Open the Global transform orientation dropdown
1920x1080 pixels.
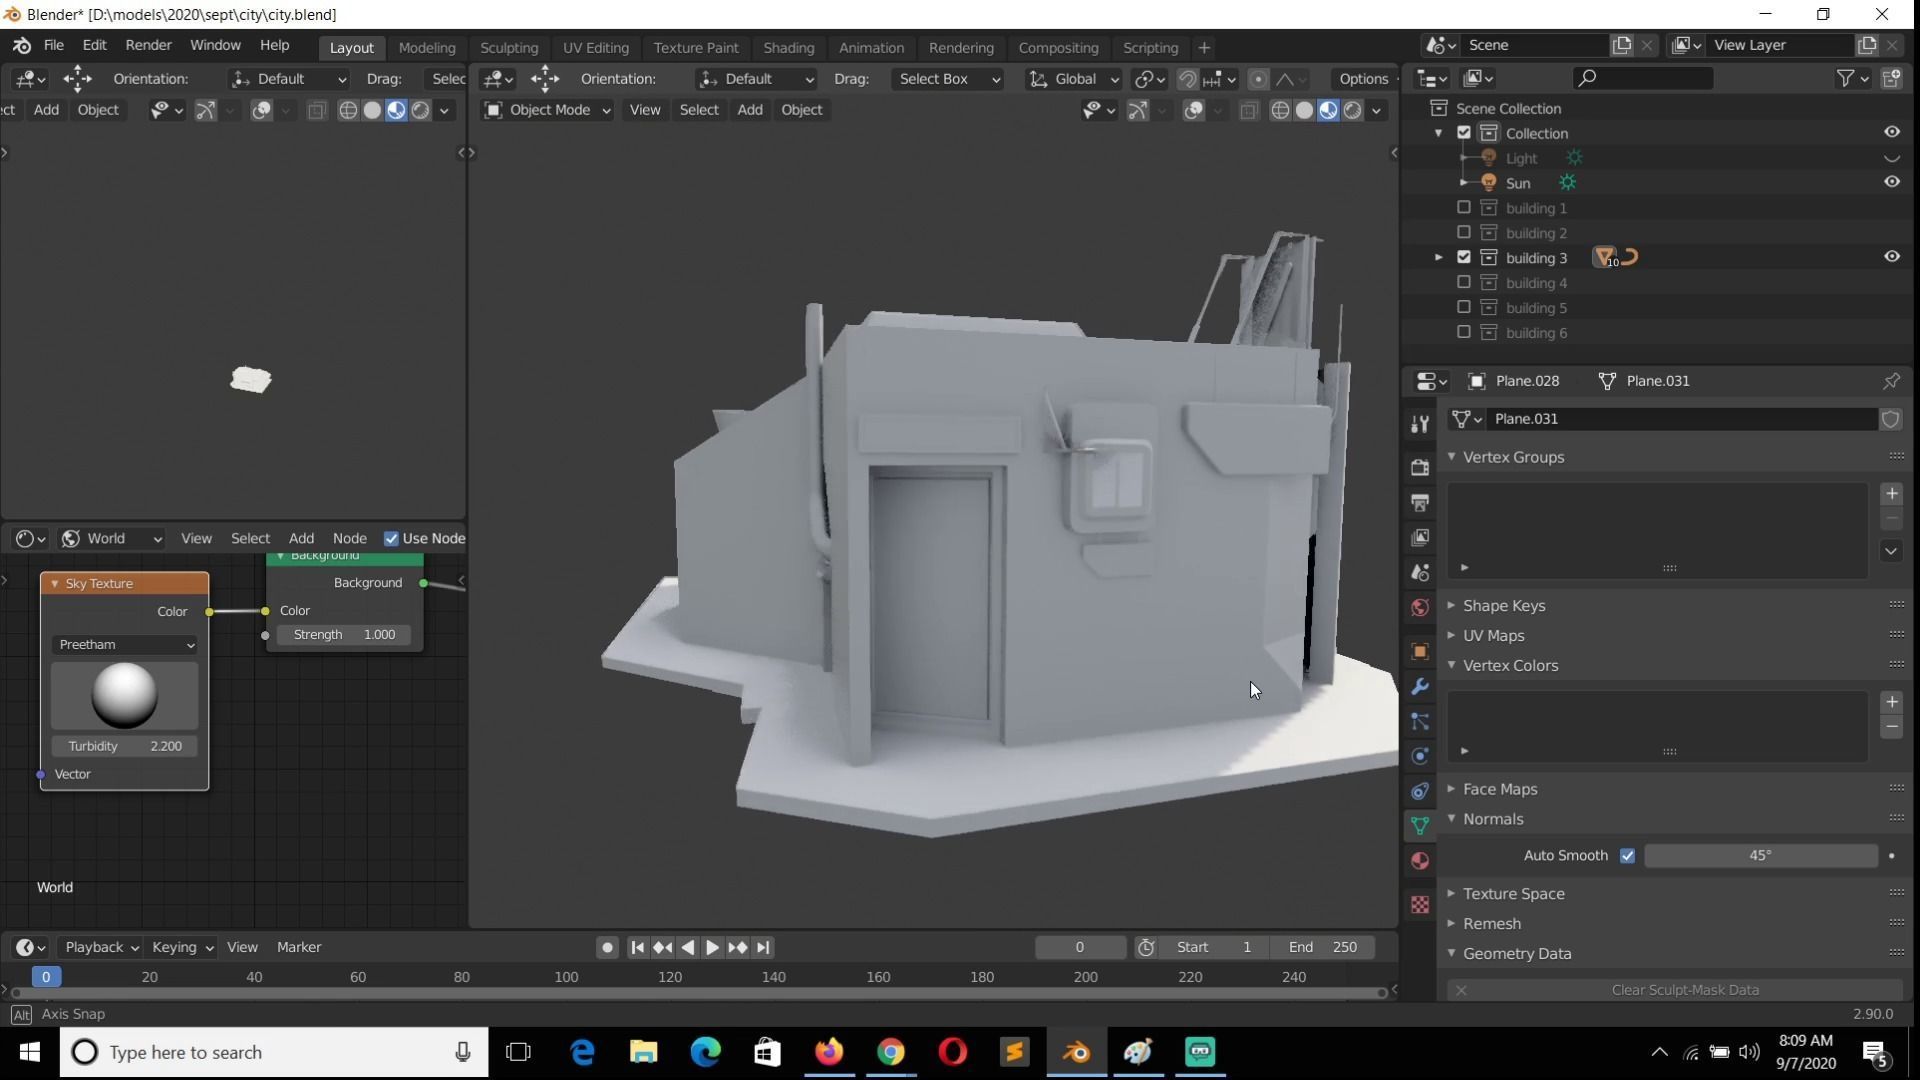(1074, 79)
